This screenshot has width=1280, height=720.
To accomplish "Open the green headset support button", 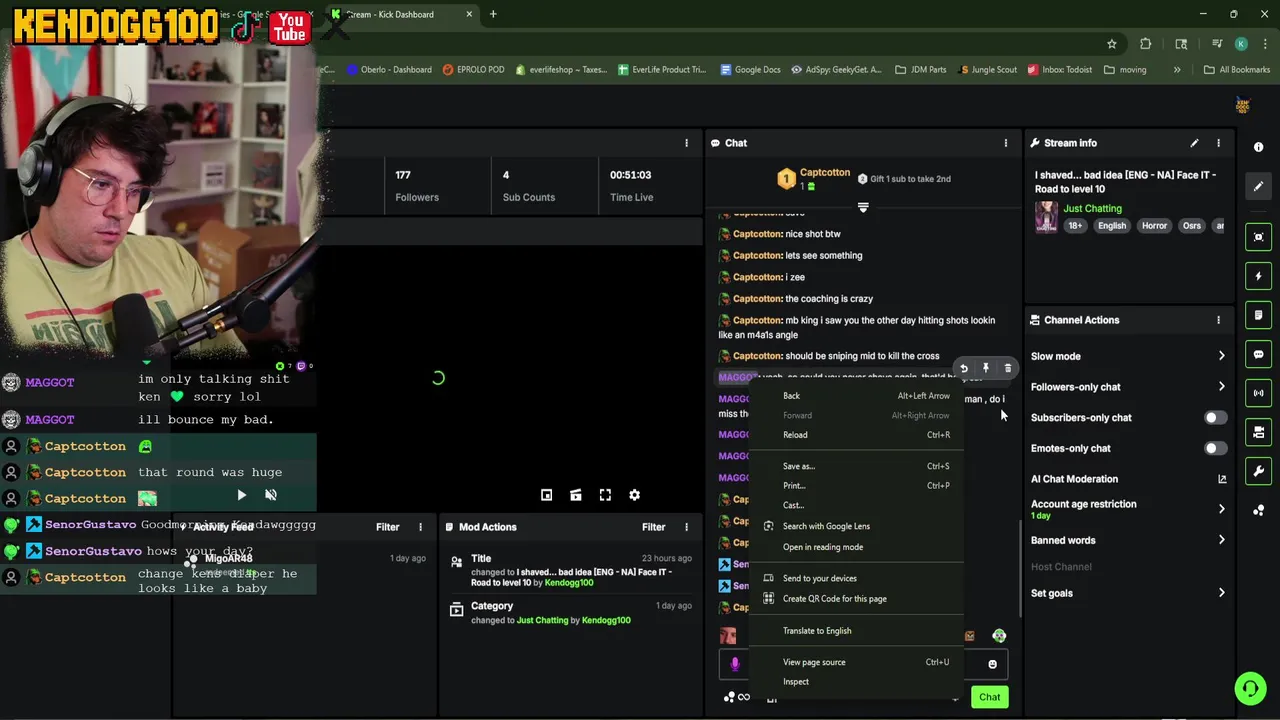I will [x=1249, y=688].
